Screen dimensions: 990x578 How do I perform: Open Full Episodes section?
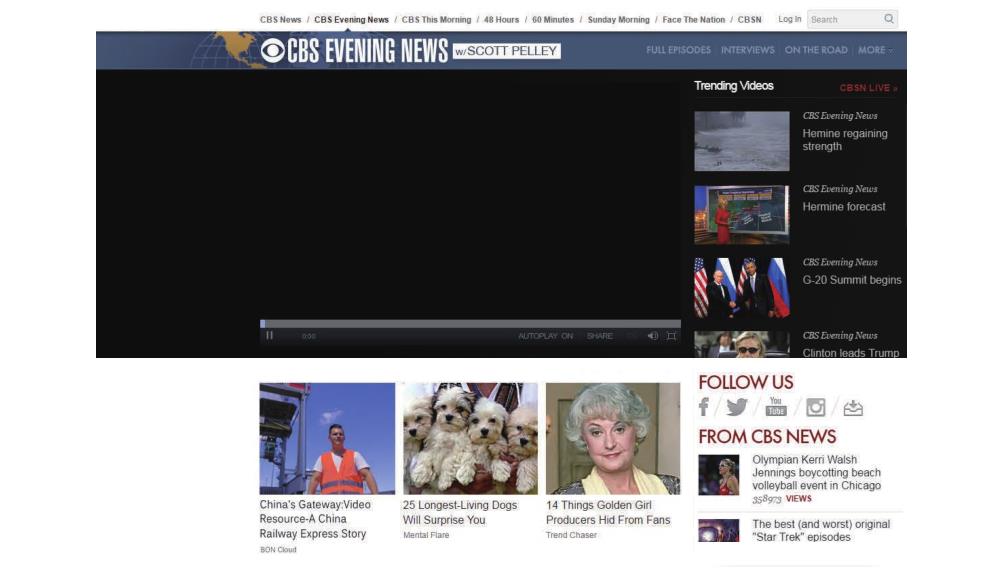pyautogui.click(x=678, y=50)
